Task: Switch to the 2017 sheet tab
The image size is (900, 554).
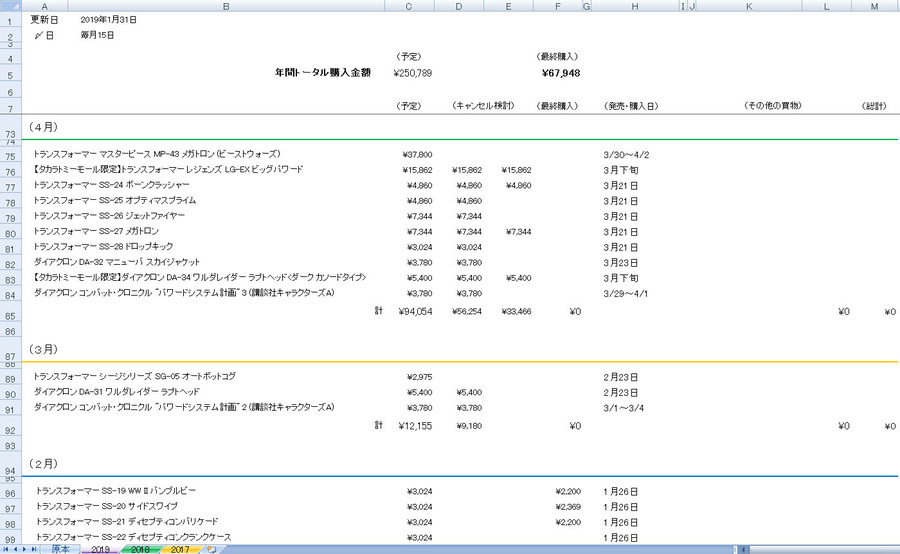Action: pos(180,549)
